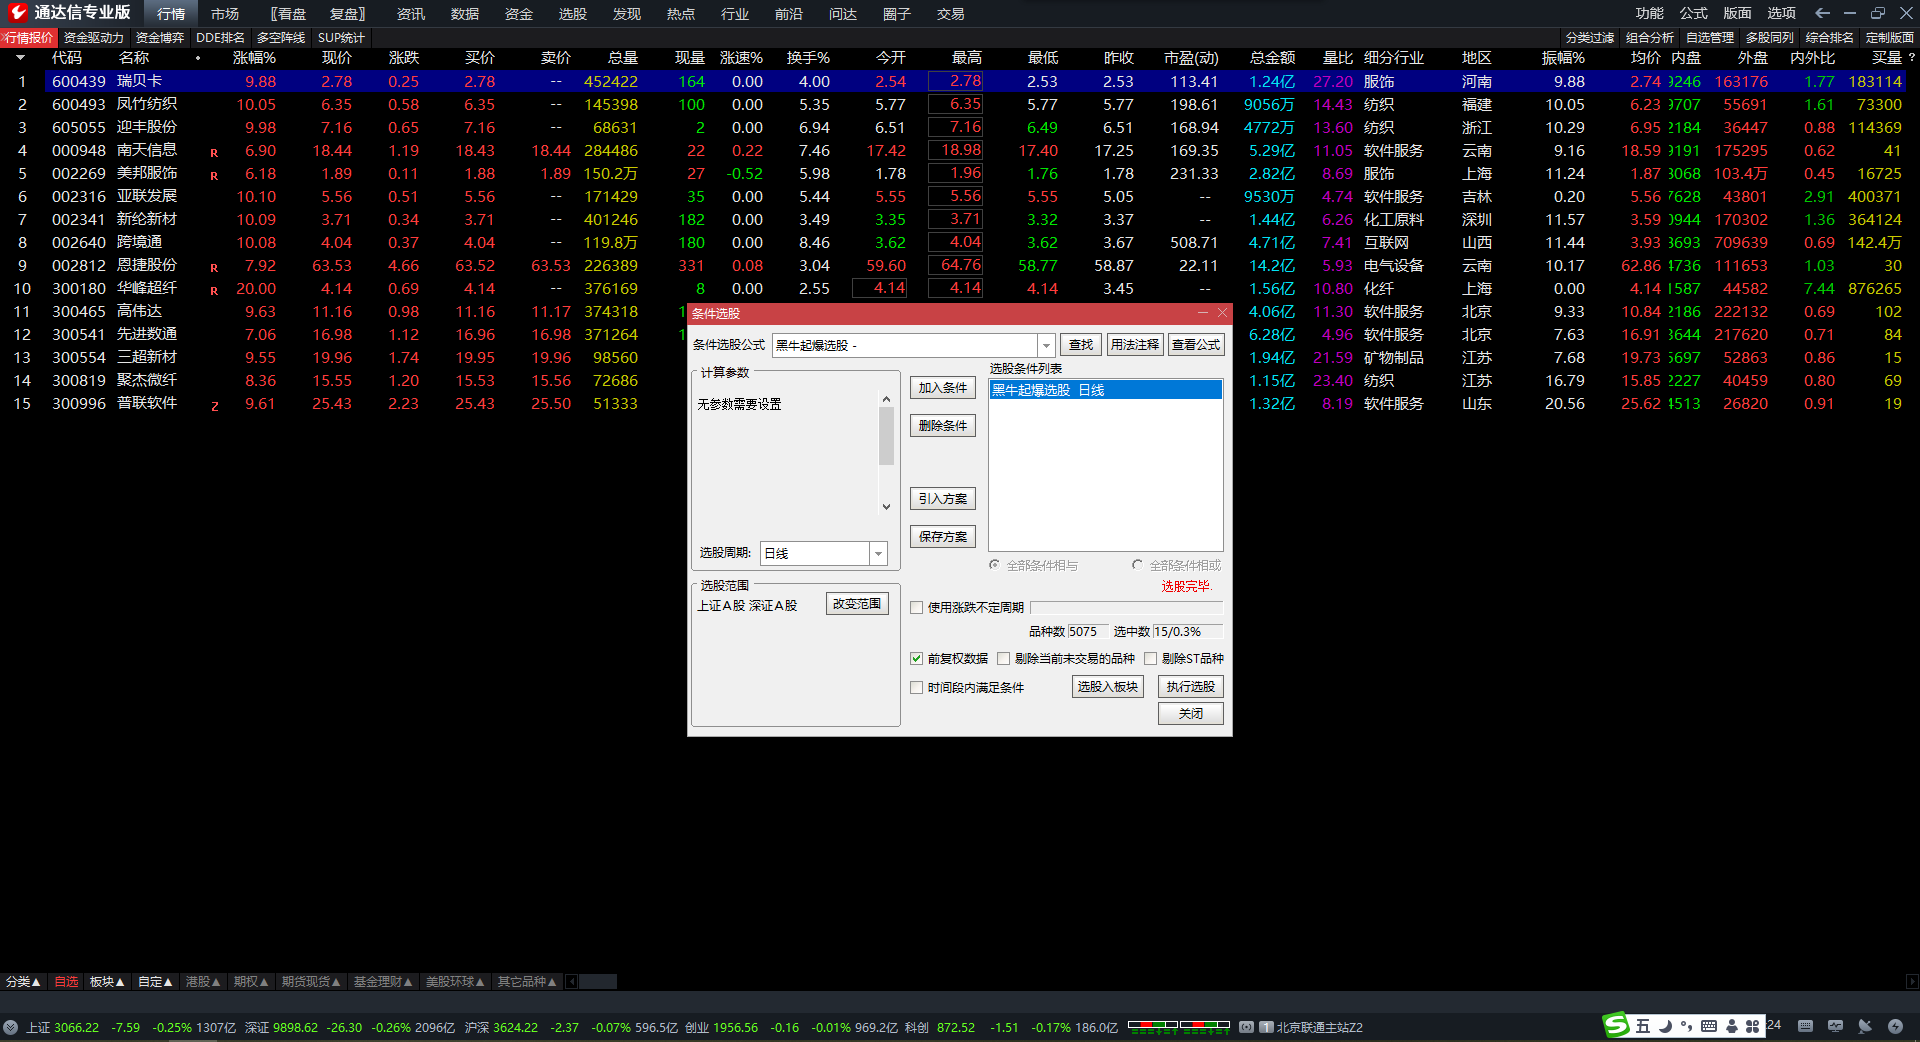Select the 全部条件相或 radio button
Image resolution: width=1920 pixels, height=1042 pixels.
1137,565
